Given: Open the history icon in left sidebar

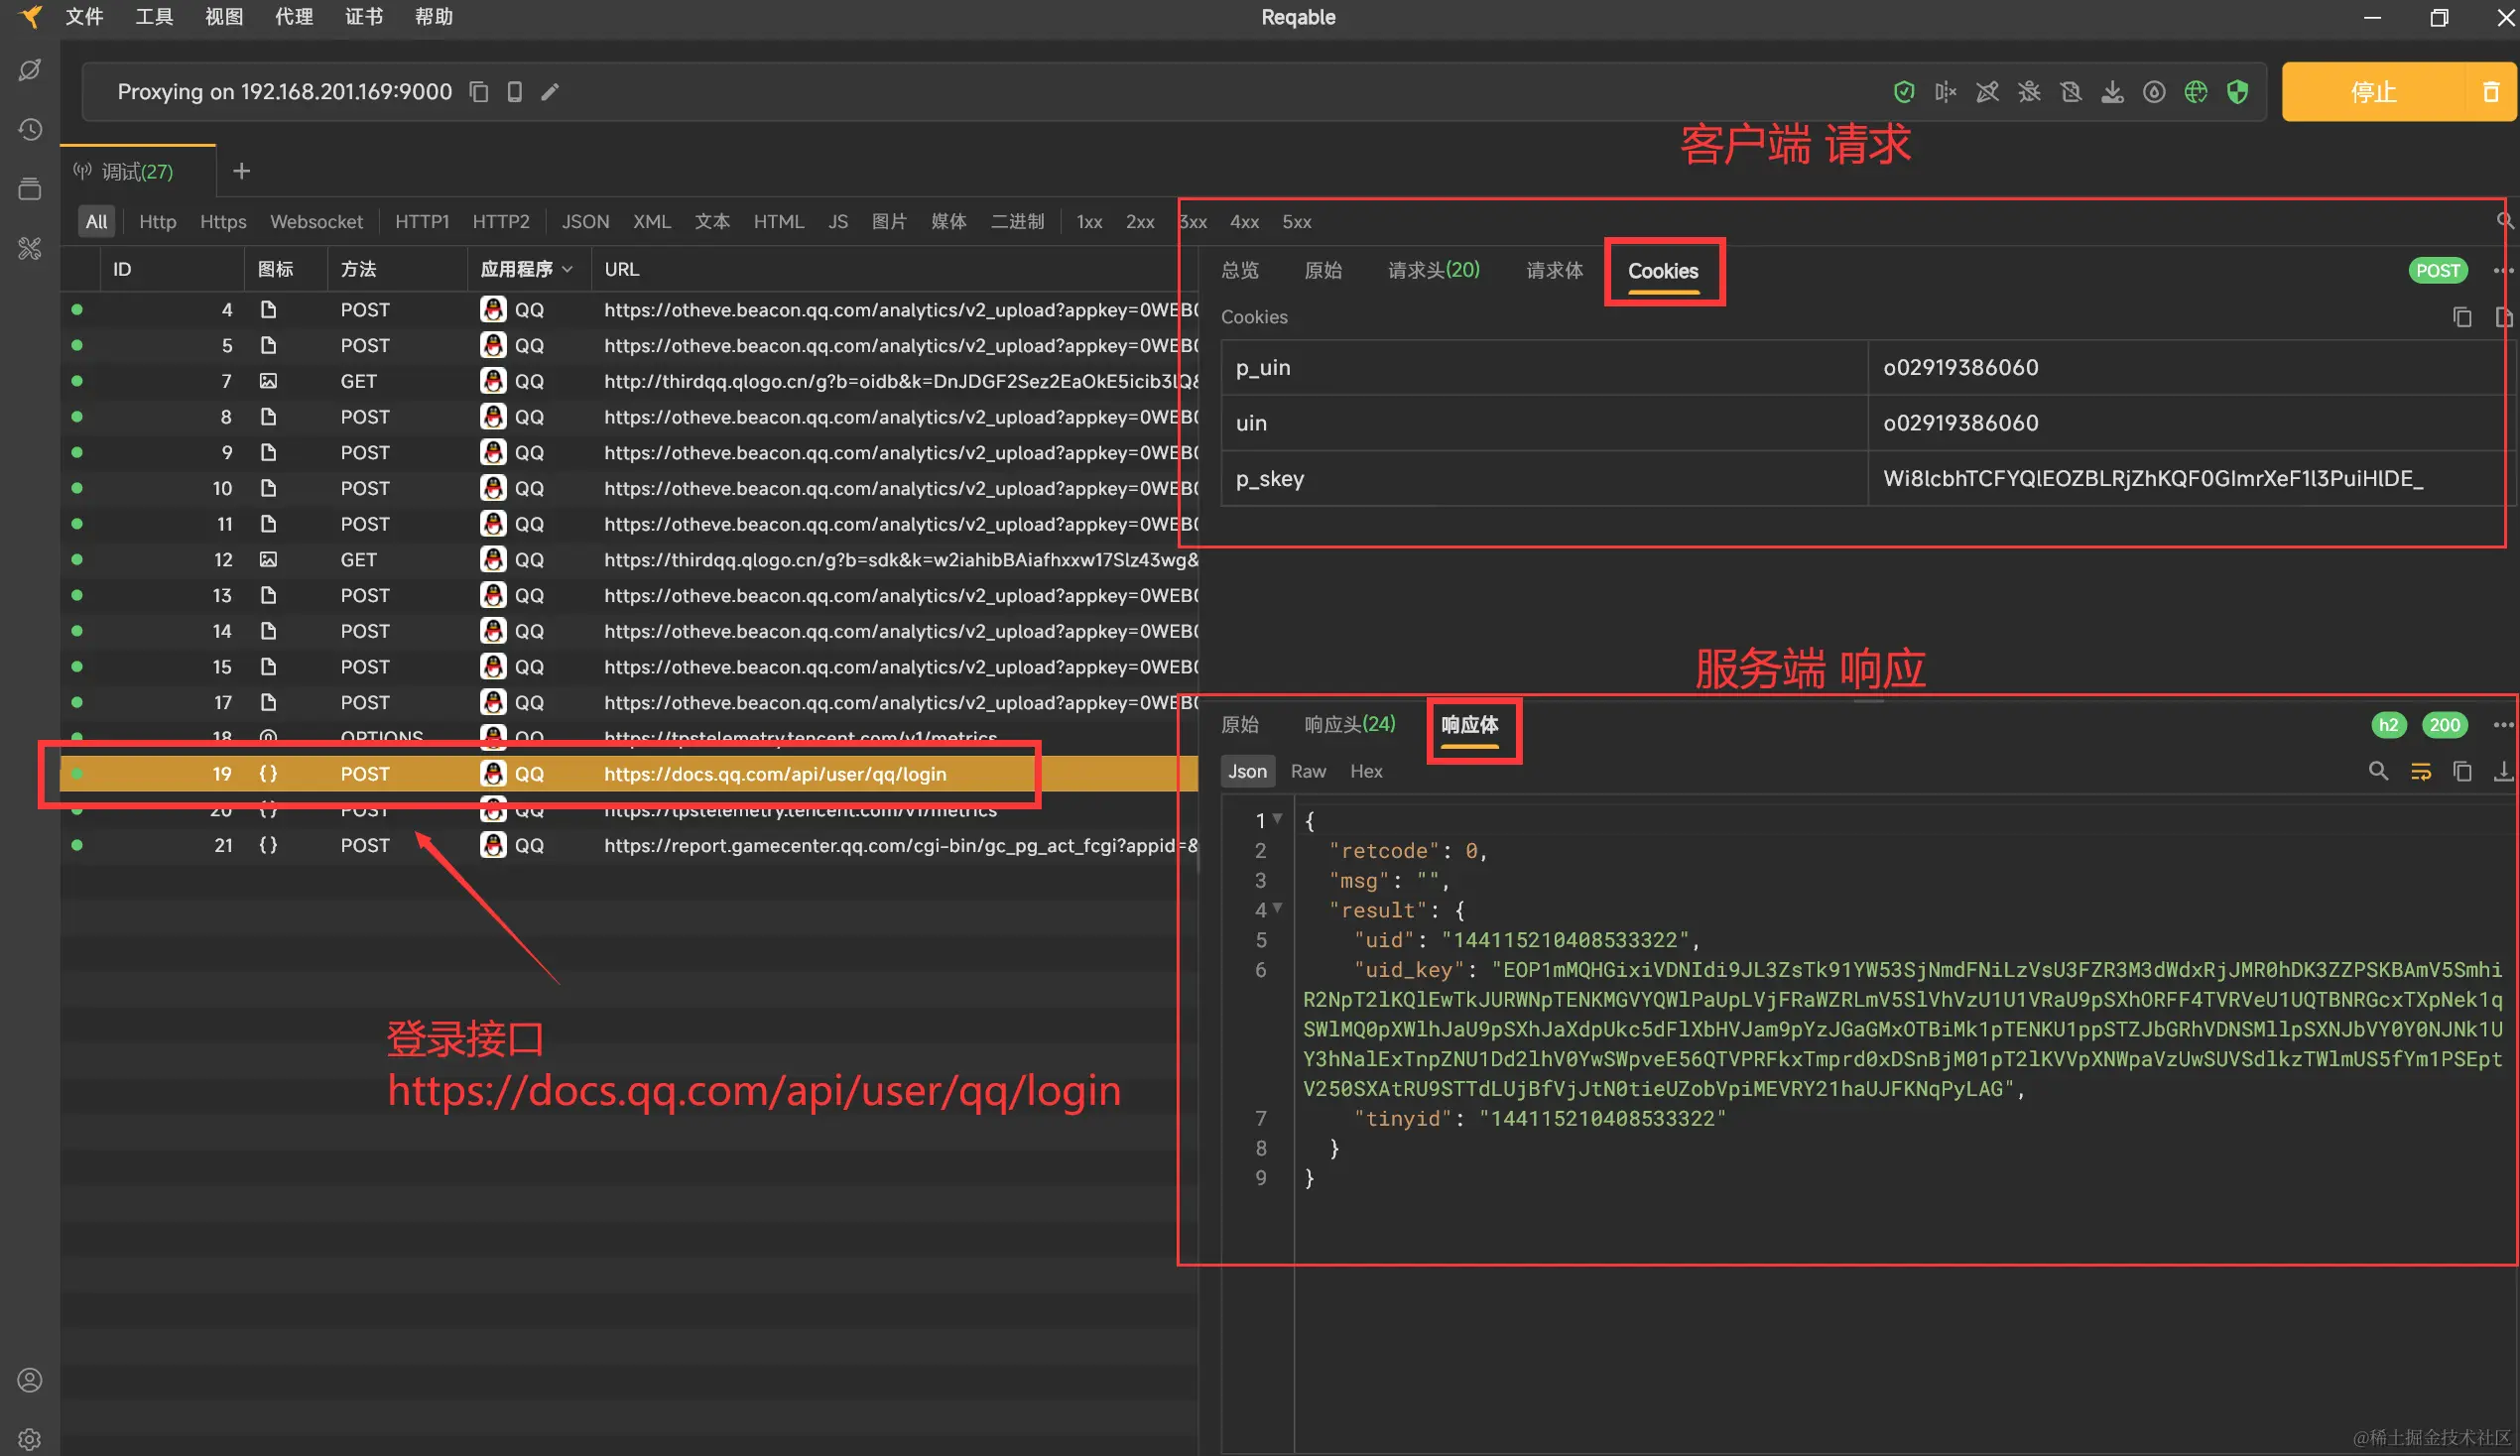Looking at the screenshot, I should click(x=30, y=130).
